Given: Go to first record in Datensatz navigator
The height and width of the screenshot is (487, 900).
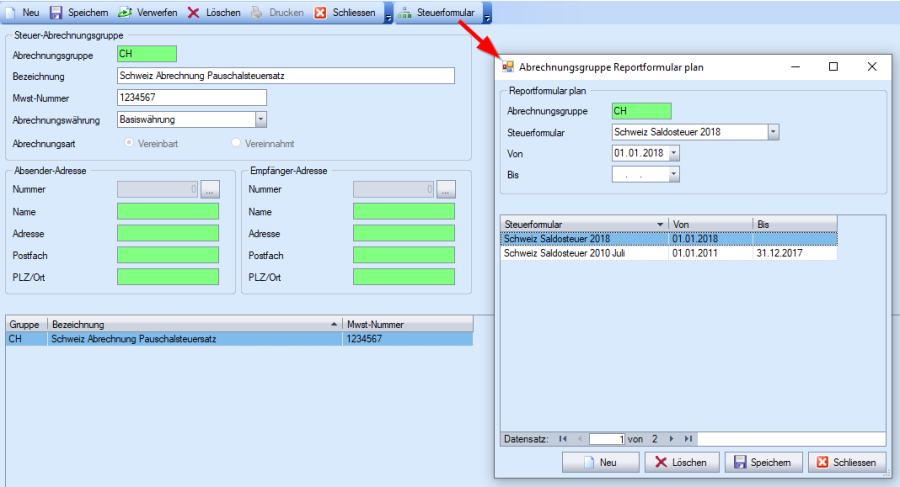Looking at the screenshot, I should coord(562,439).
